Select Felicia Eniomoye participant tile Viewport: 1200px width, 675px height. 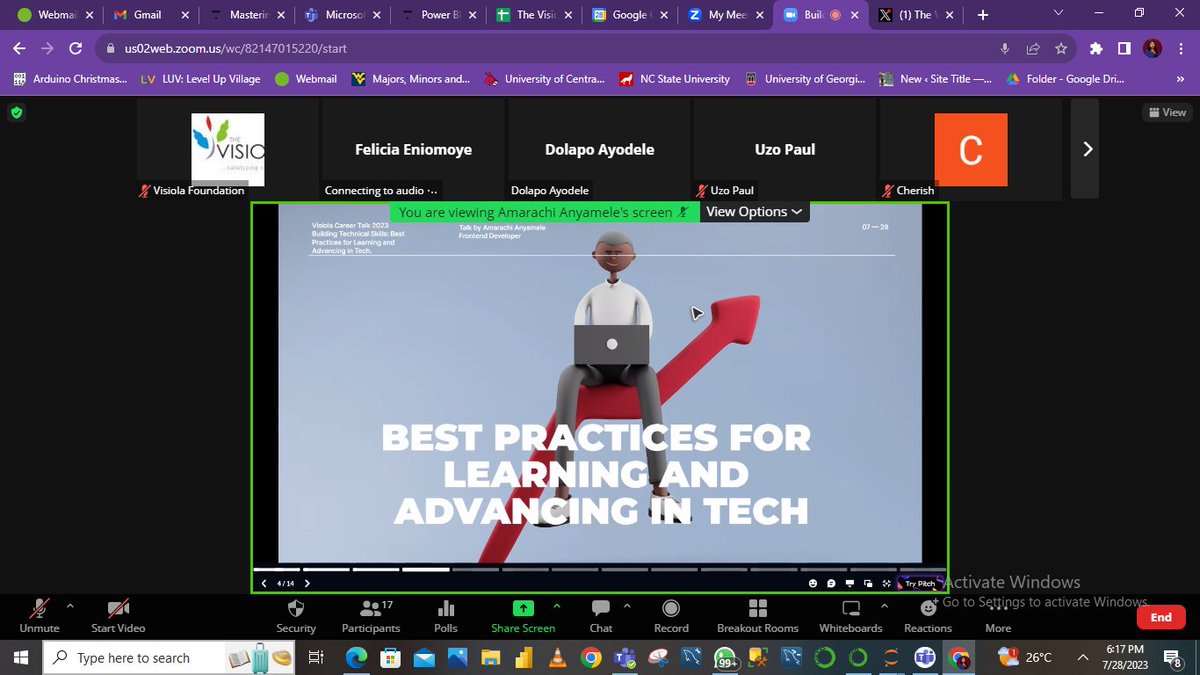tap(413, 149)
